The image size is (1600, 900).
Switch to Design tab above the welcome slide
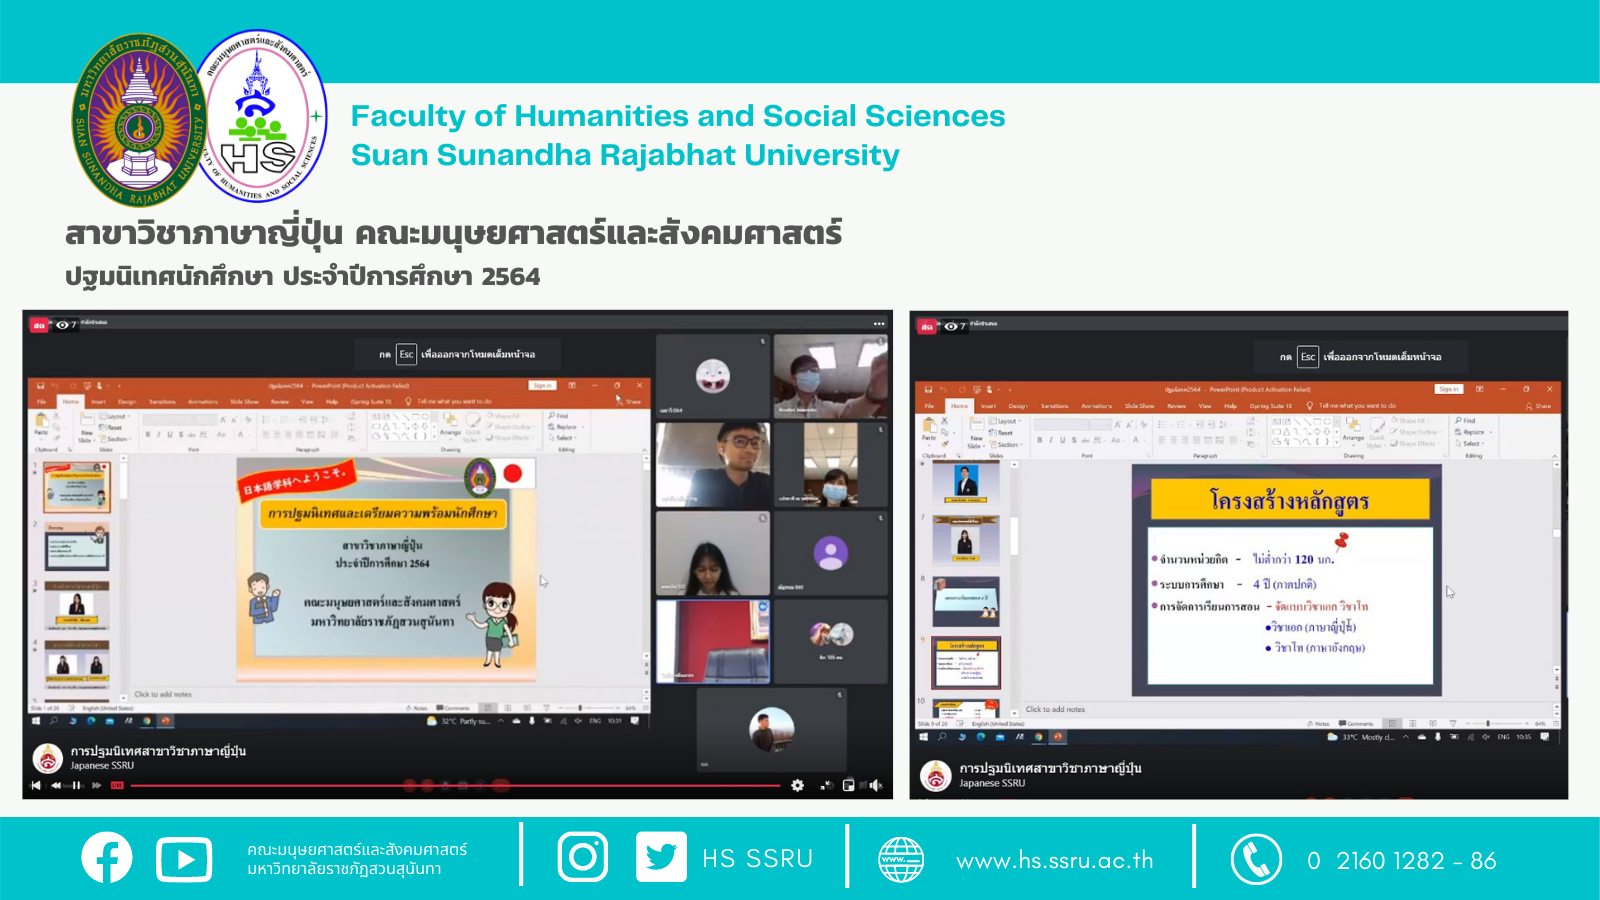click(127, 402)
